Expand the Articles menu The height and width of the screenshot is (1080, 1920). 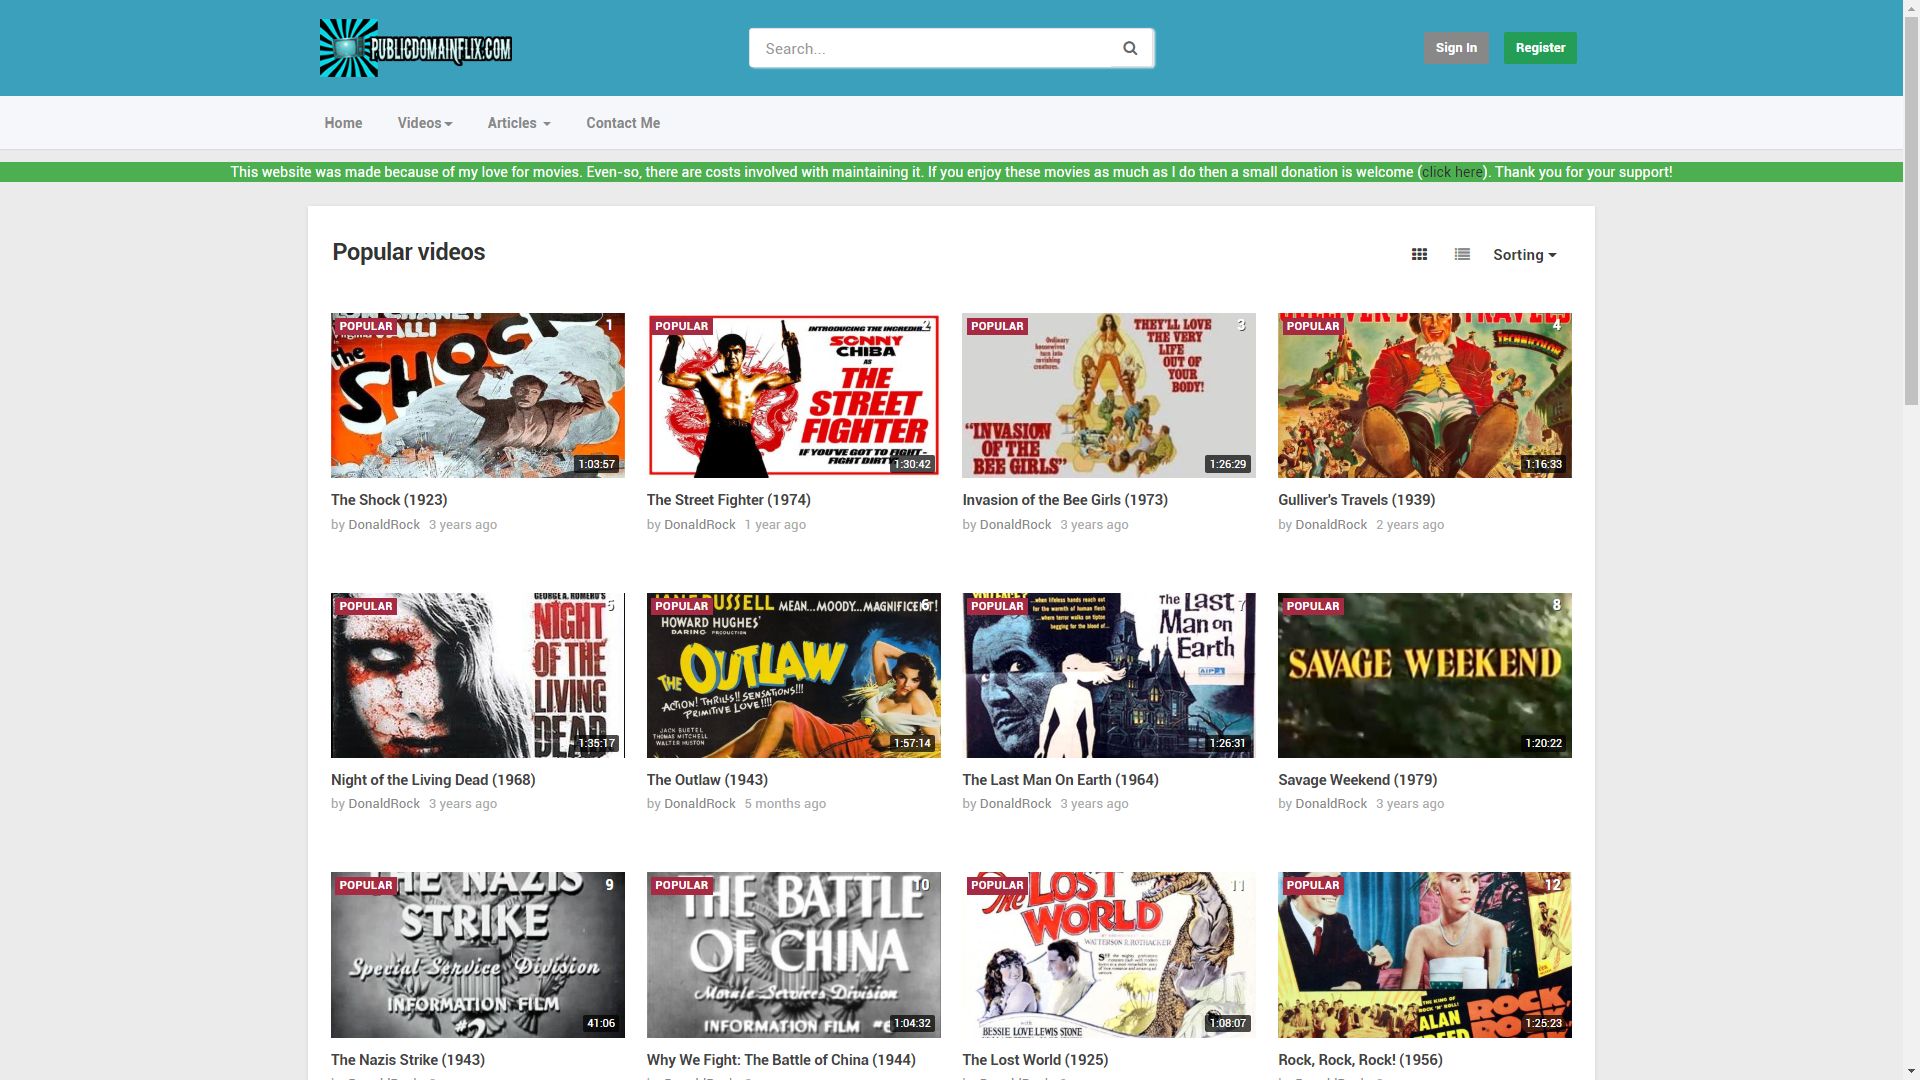tap(519, 123)
